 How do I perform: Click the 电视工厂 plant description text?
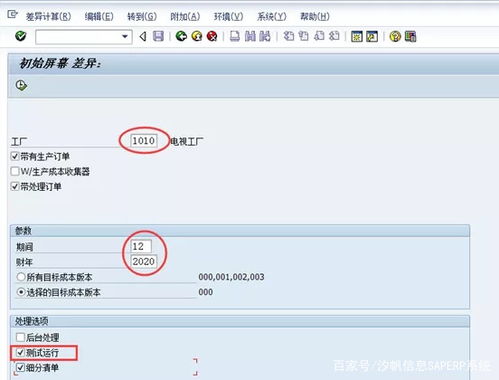tap(187, 142)
